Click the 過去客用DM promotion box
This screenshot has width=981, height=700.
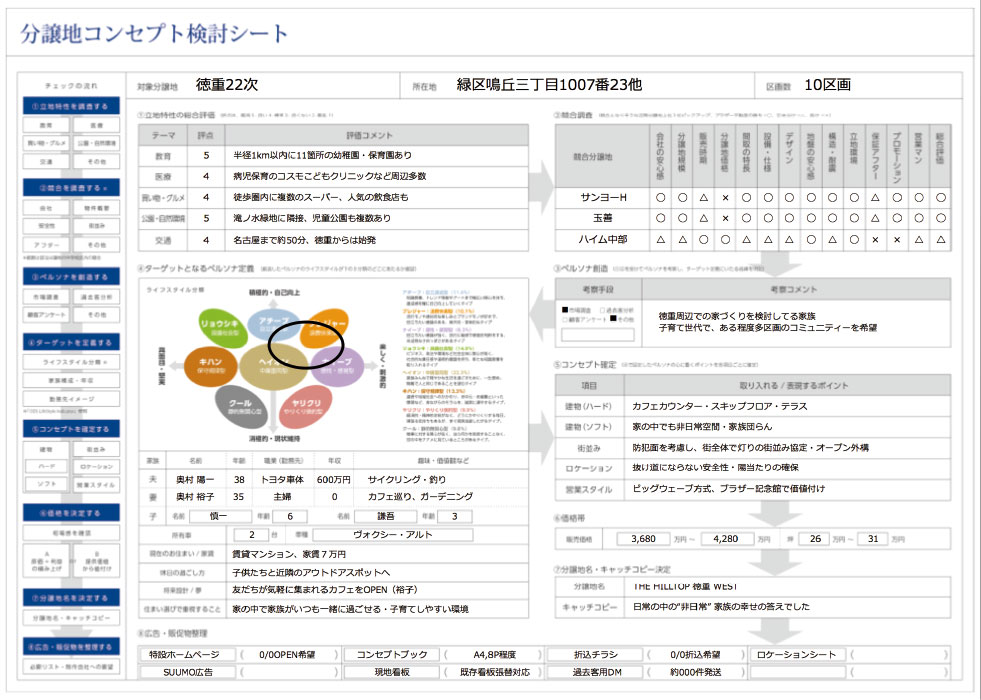(x=595, y=672)
